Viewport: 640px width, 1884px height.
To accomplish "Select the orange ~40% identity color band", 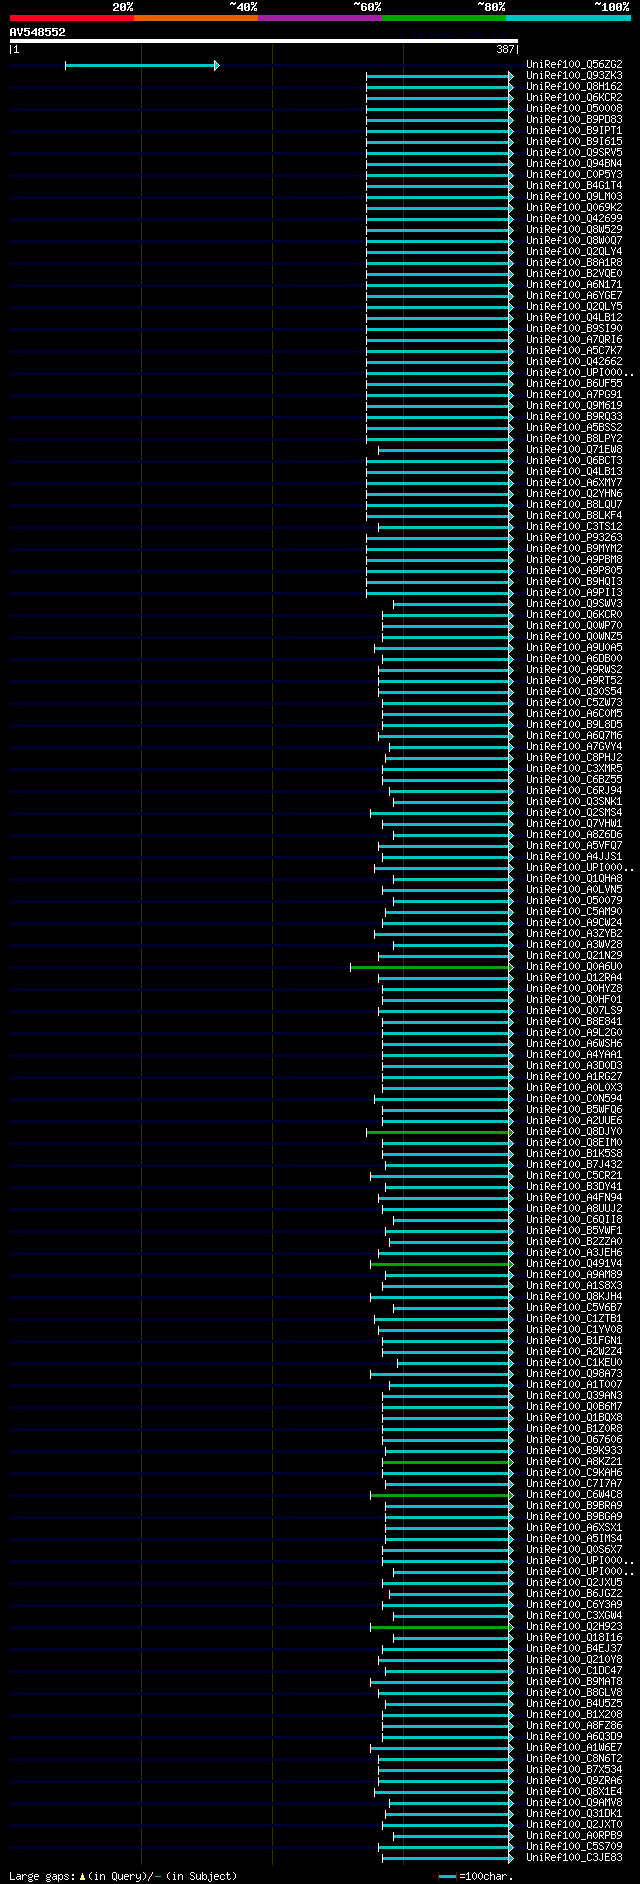I will click(x=196, y=18).
